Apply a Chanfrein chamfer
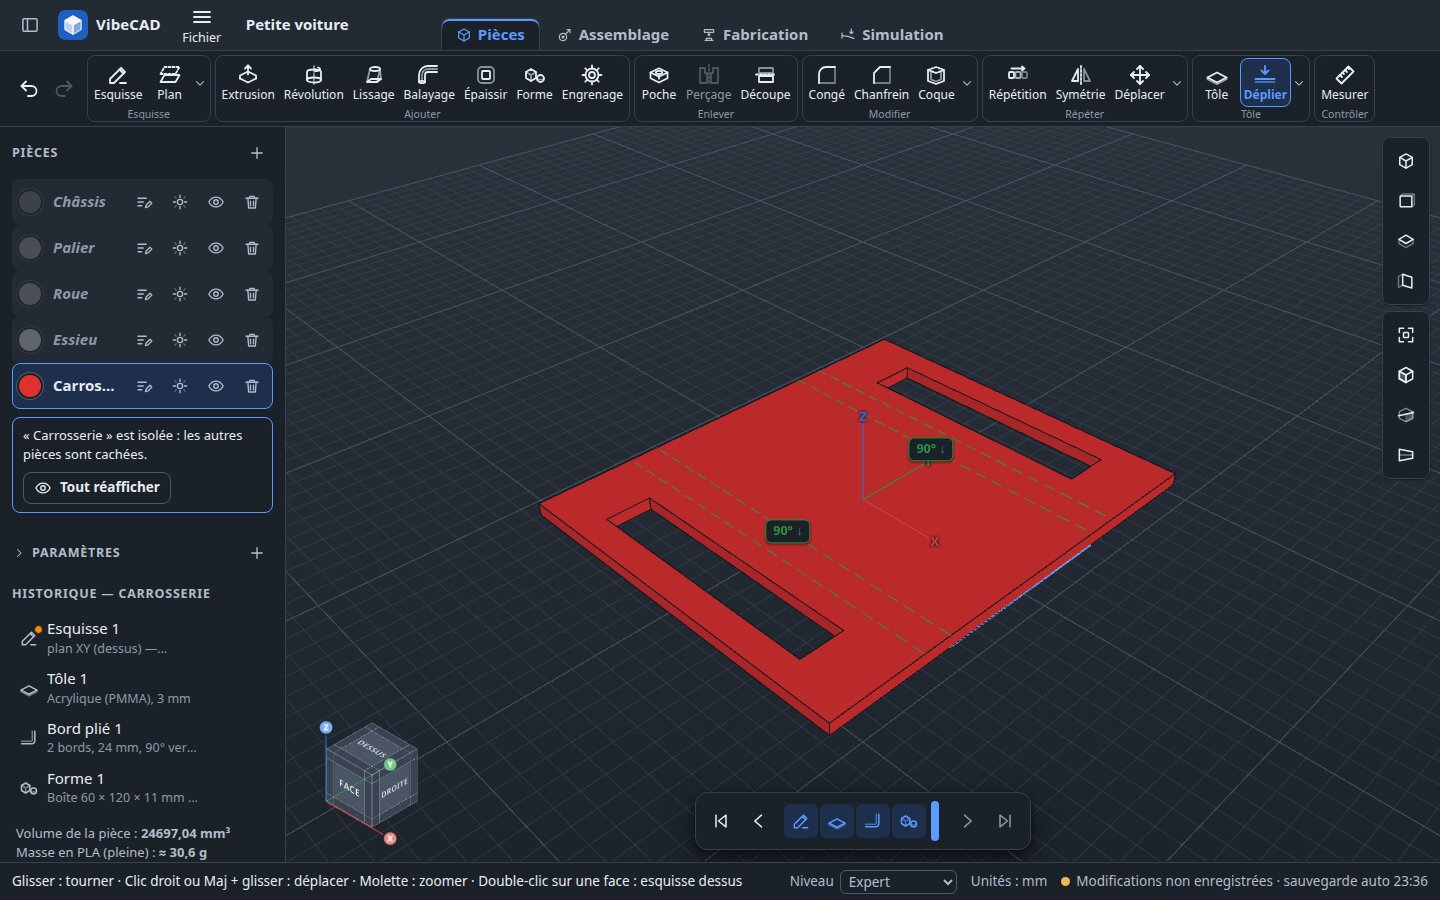This screenshot has height=900, width=1440. (x=881, y=83)
